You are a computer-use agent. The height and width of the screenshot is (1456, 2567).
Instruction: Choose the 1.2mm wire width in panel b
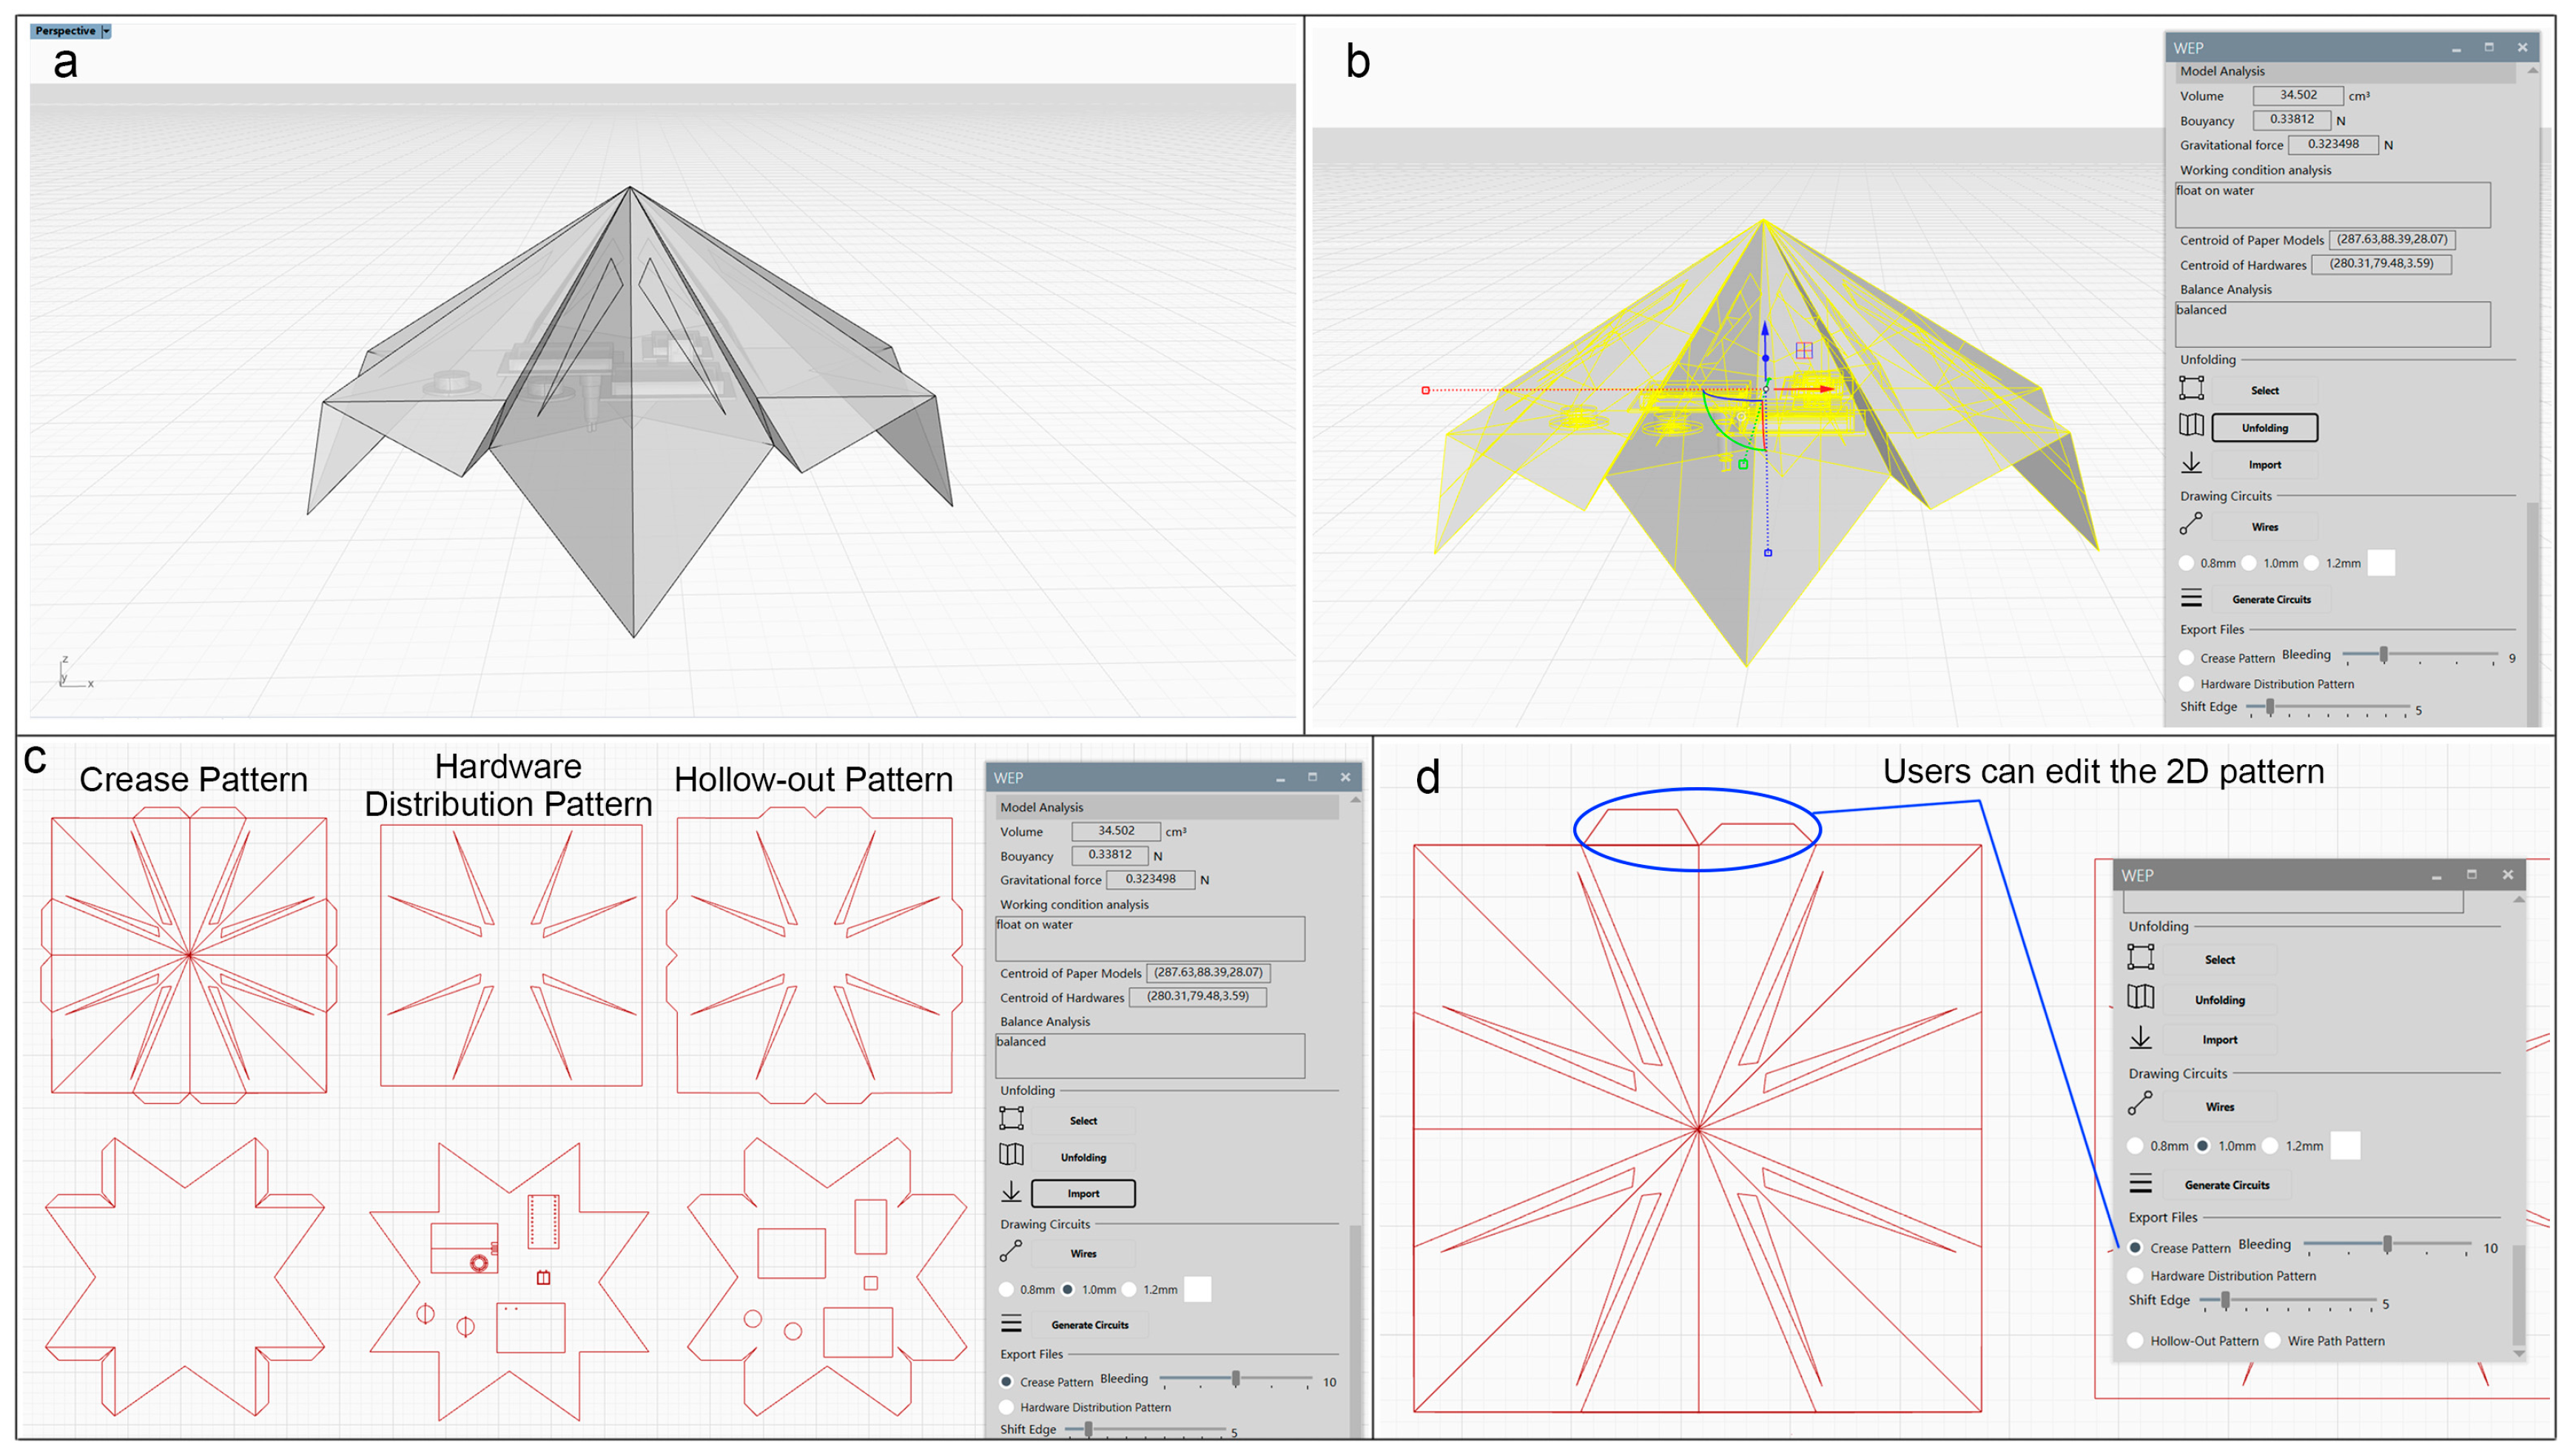tap(2311, 563)
